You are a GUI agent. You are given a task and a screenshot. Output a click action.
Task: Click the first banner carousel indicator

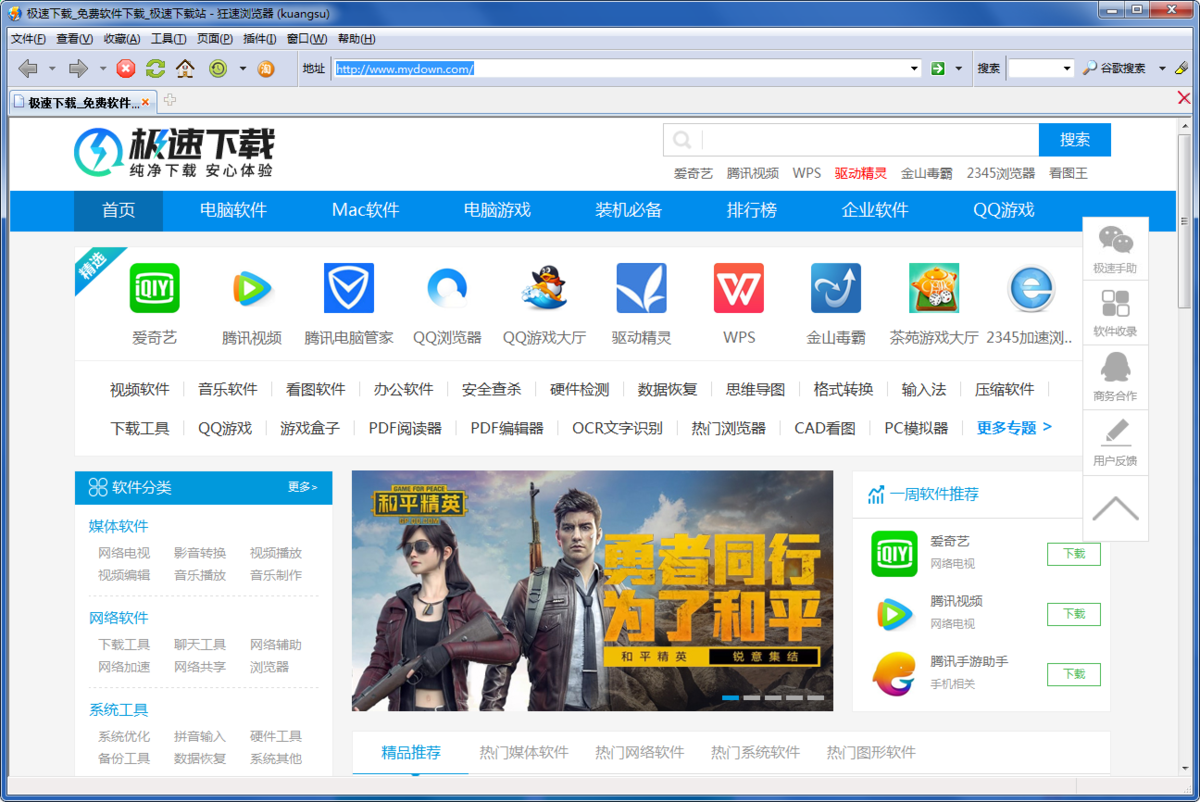click(730, 697)
